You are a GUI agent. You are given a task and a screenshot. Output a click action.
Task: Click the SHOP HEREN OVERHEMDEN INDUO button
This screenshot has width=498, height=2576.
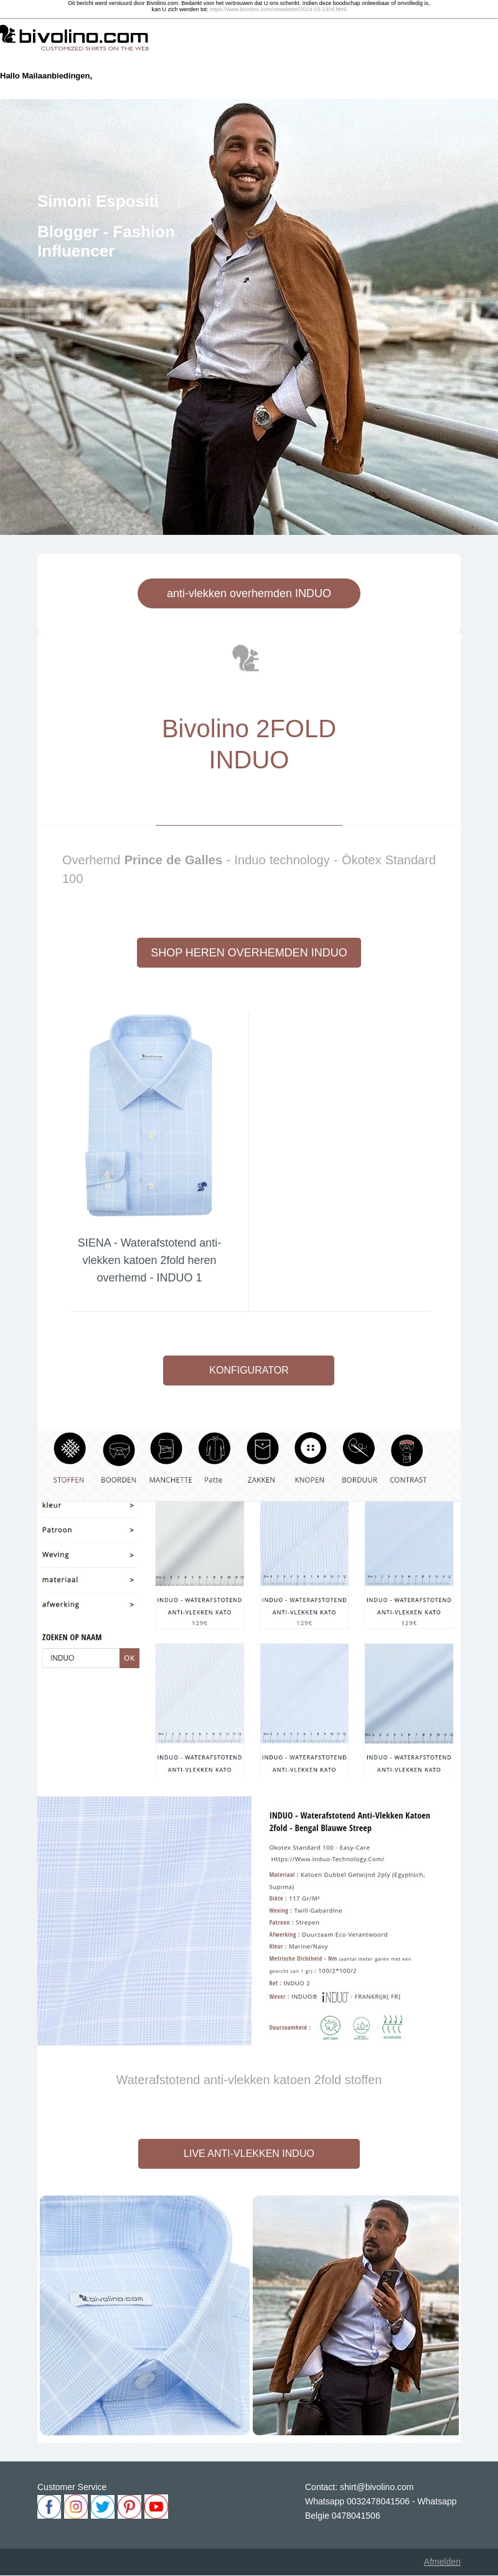click(249, 952)
